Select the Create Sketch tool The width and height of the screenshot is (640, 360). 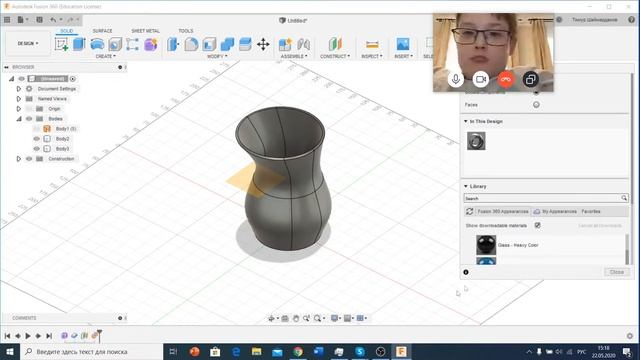coord(61,44)
